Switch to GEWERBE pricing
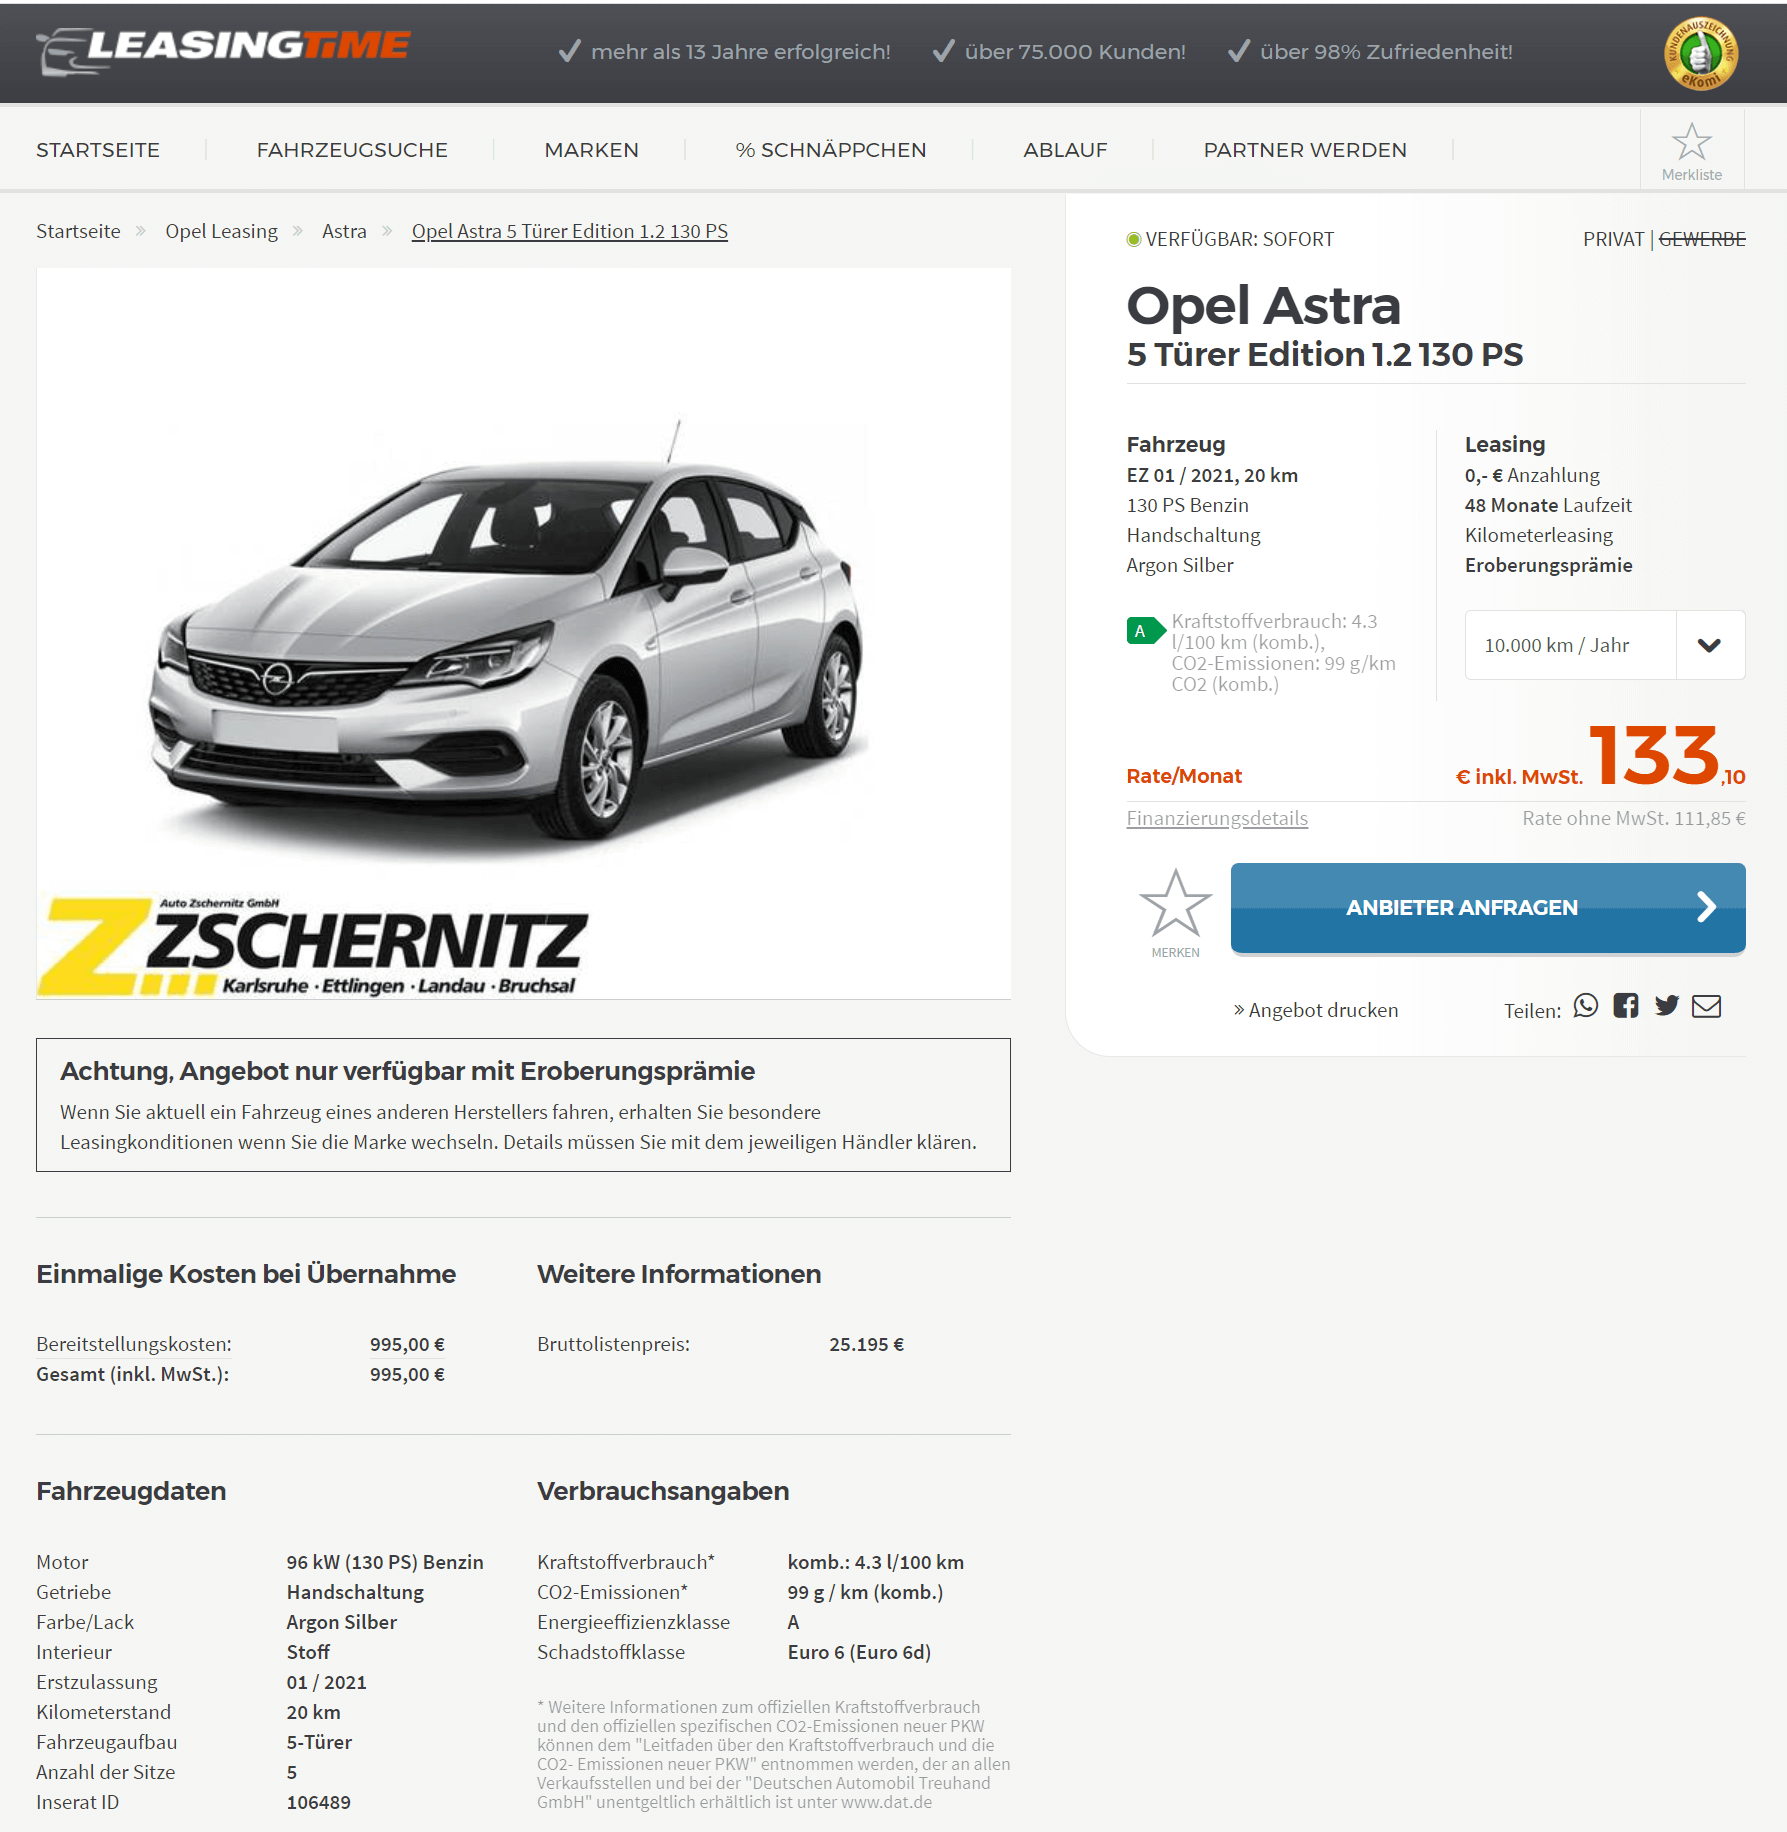Screen dimensions: 1787x1832 pyautogui.click(x=1702, y=239)
